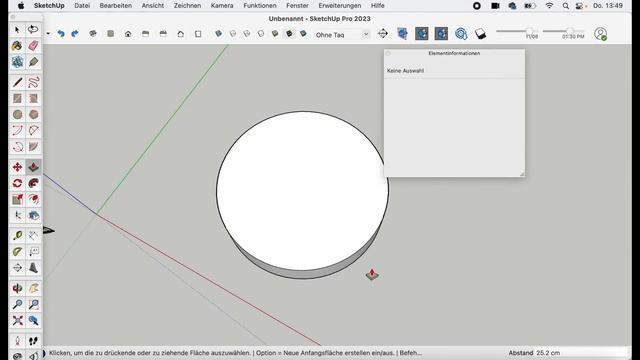Viewport: 640px width, 360px height.
Task: Select the Freehand drawing tool
Action: click(x=33, y=82)
